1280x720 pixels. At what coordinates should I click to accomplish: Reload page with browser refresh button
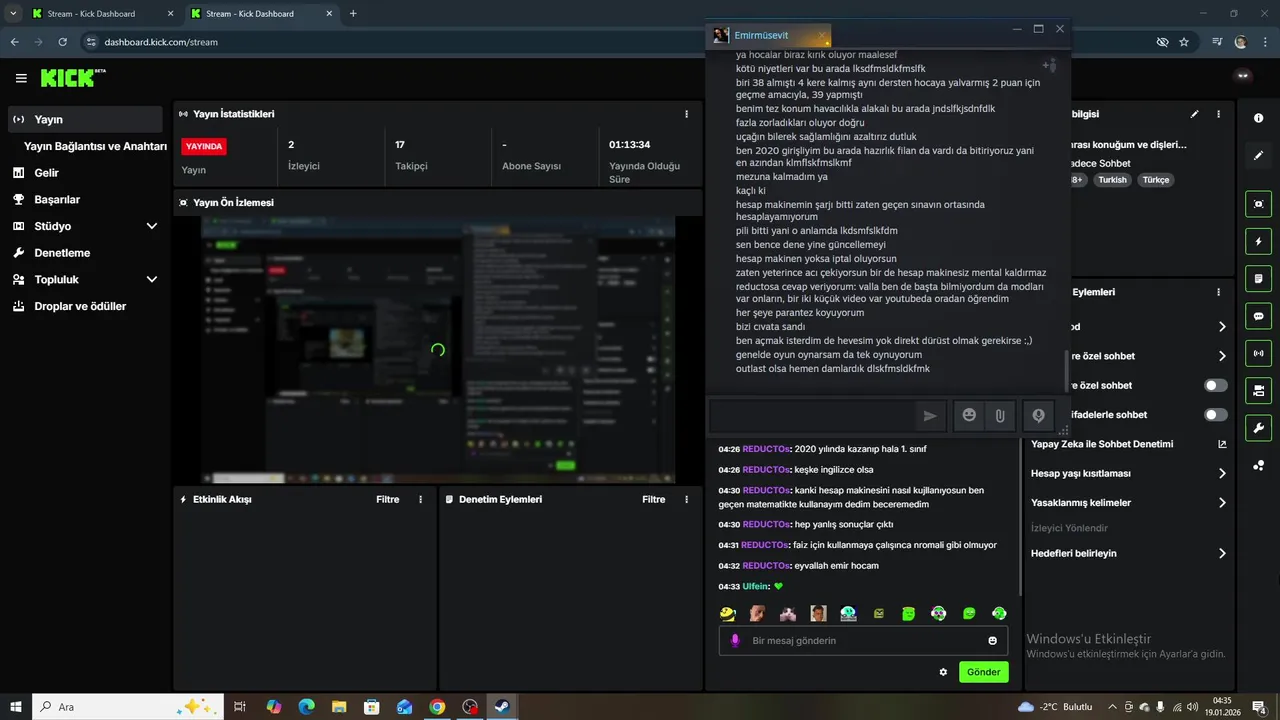click(x=63, y=42)
